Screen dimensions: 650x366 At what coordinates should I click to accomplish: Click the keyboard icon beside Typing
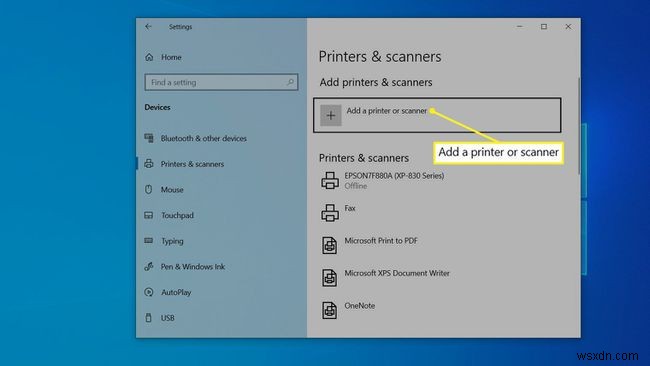(x=149, y=240)
